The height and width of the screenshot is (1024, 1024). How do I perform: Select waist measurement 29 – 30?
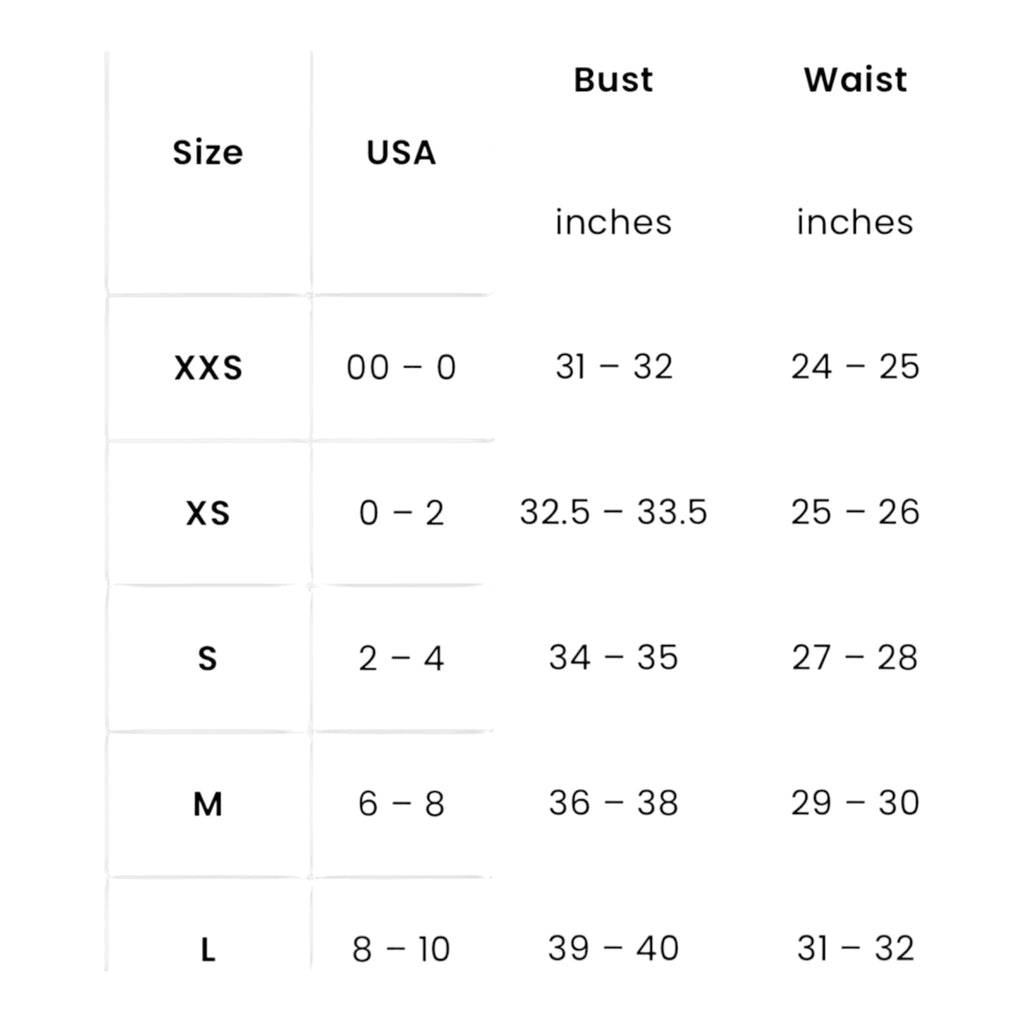(x=855, y=803)
